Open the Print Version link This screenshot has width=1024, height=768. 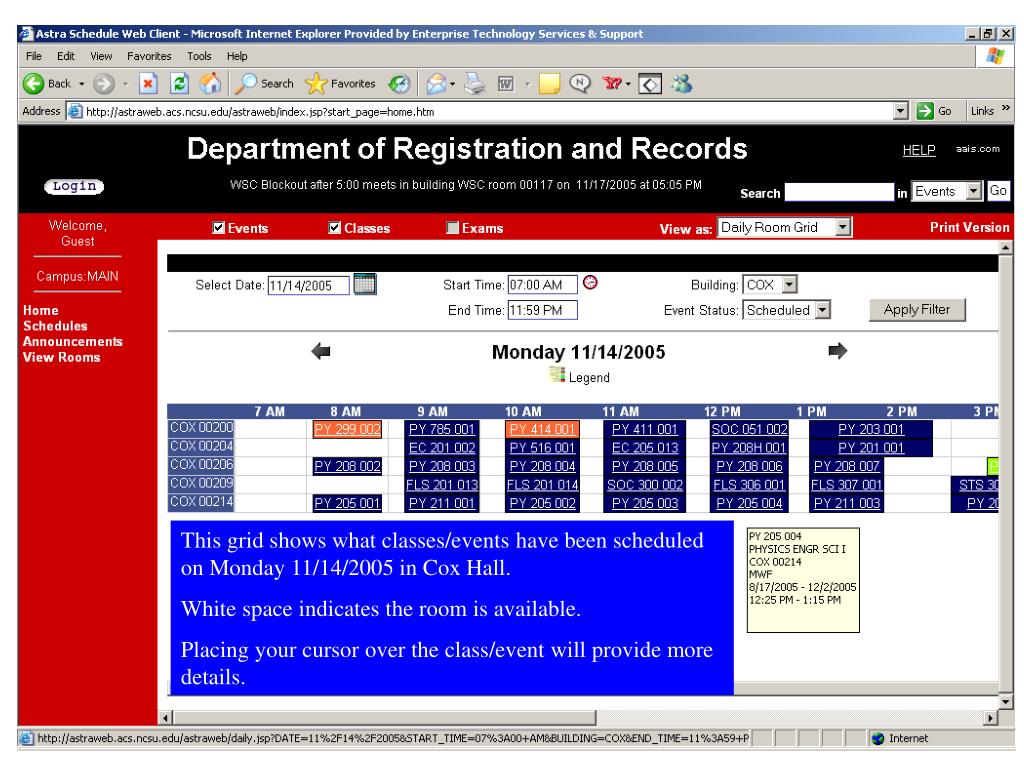(969, 227)
